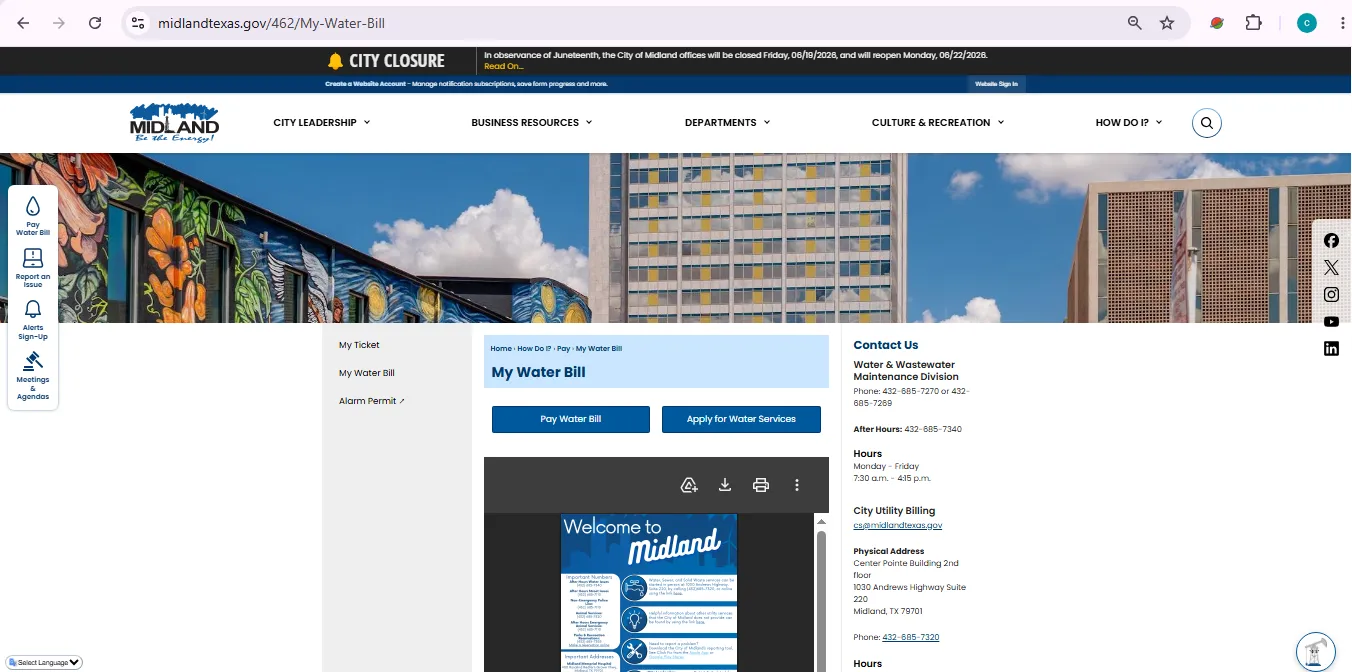Screen dimensions: 1352x672
Task: Expand the How Do I? menu
Action: click(1129, 123)
